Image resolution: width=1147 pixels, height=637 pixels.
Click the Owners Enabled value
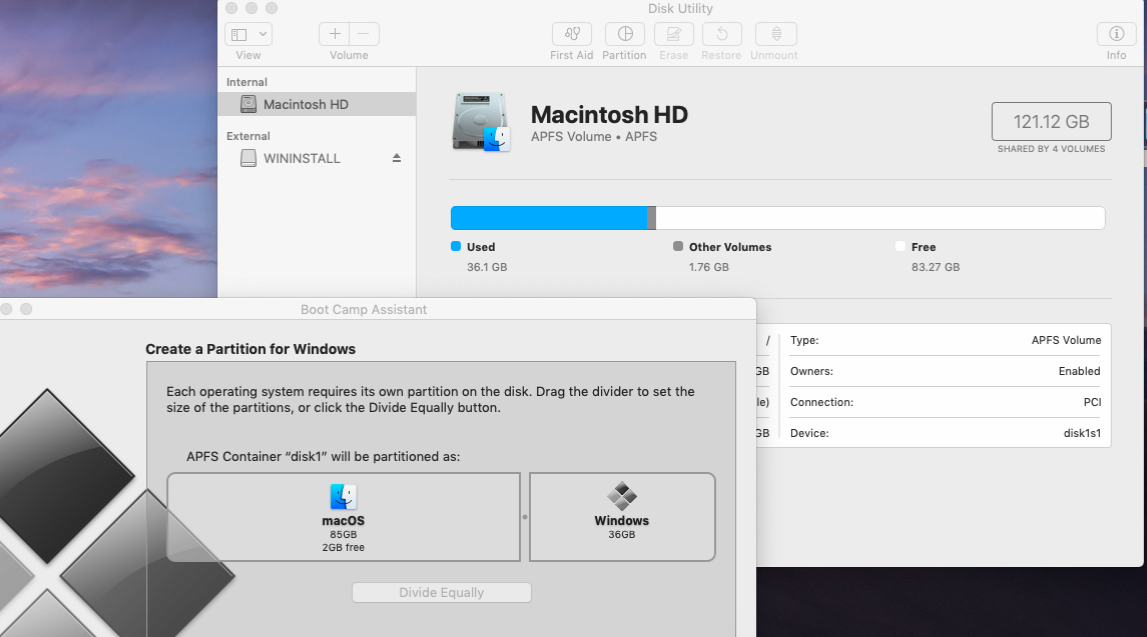1079,371
